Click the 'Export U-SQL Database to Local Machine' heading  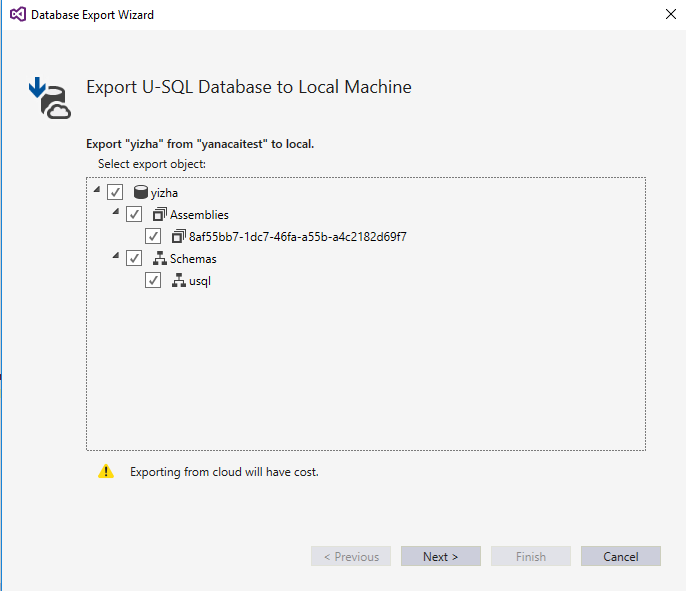click(x=249, y=87)
